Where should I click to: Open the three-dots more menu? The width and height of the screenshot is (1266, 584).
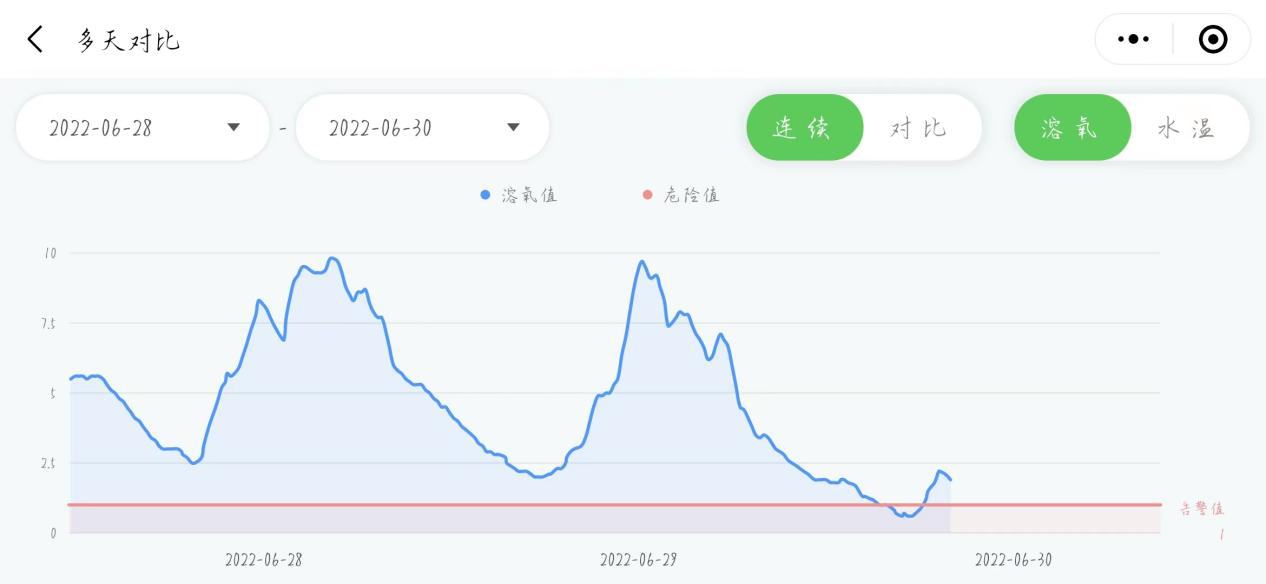(1133, 40)
